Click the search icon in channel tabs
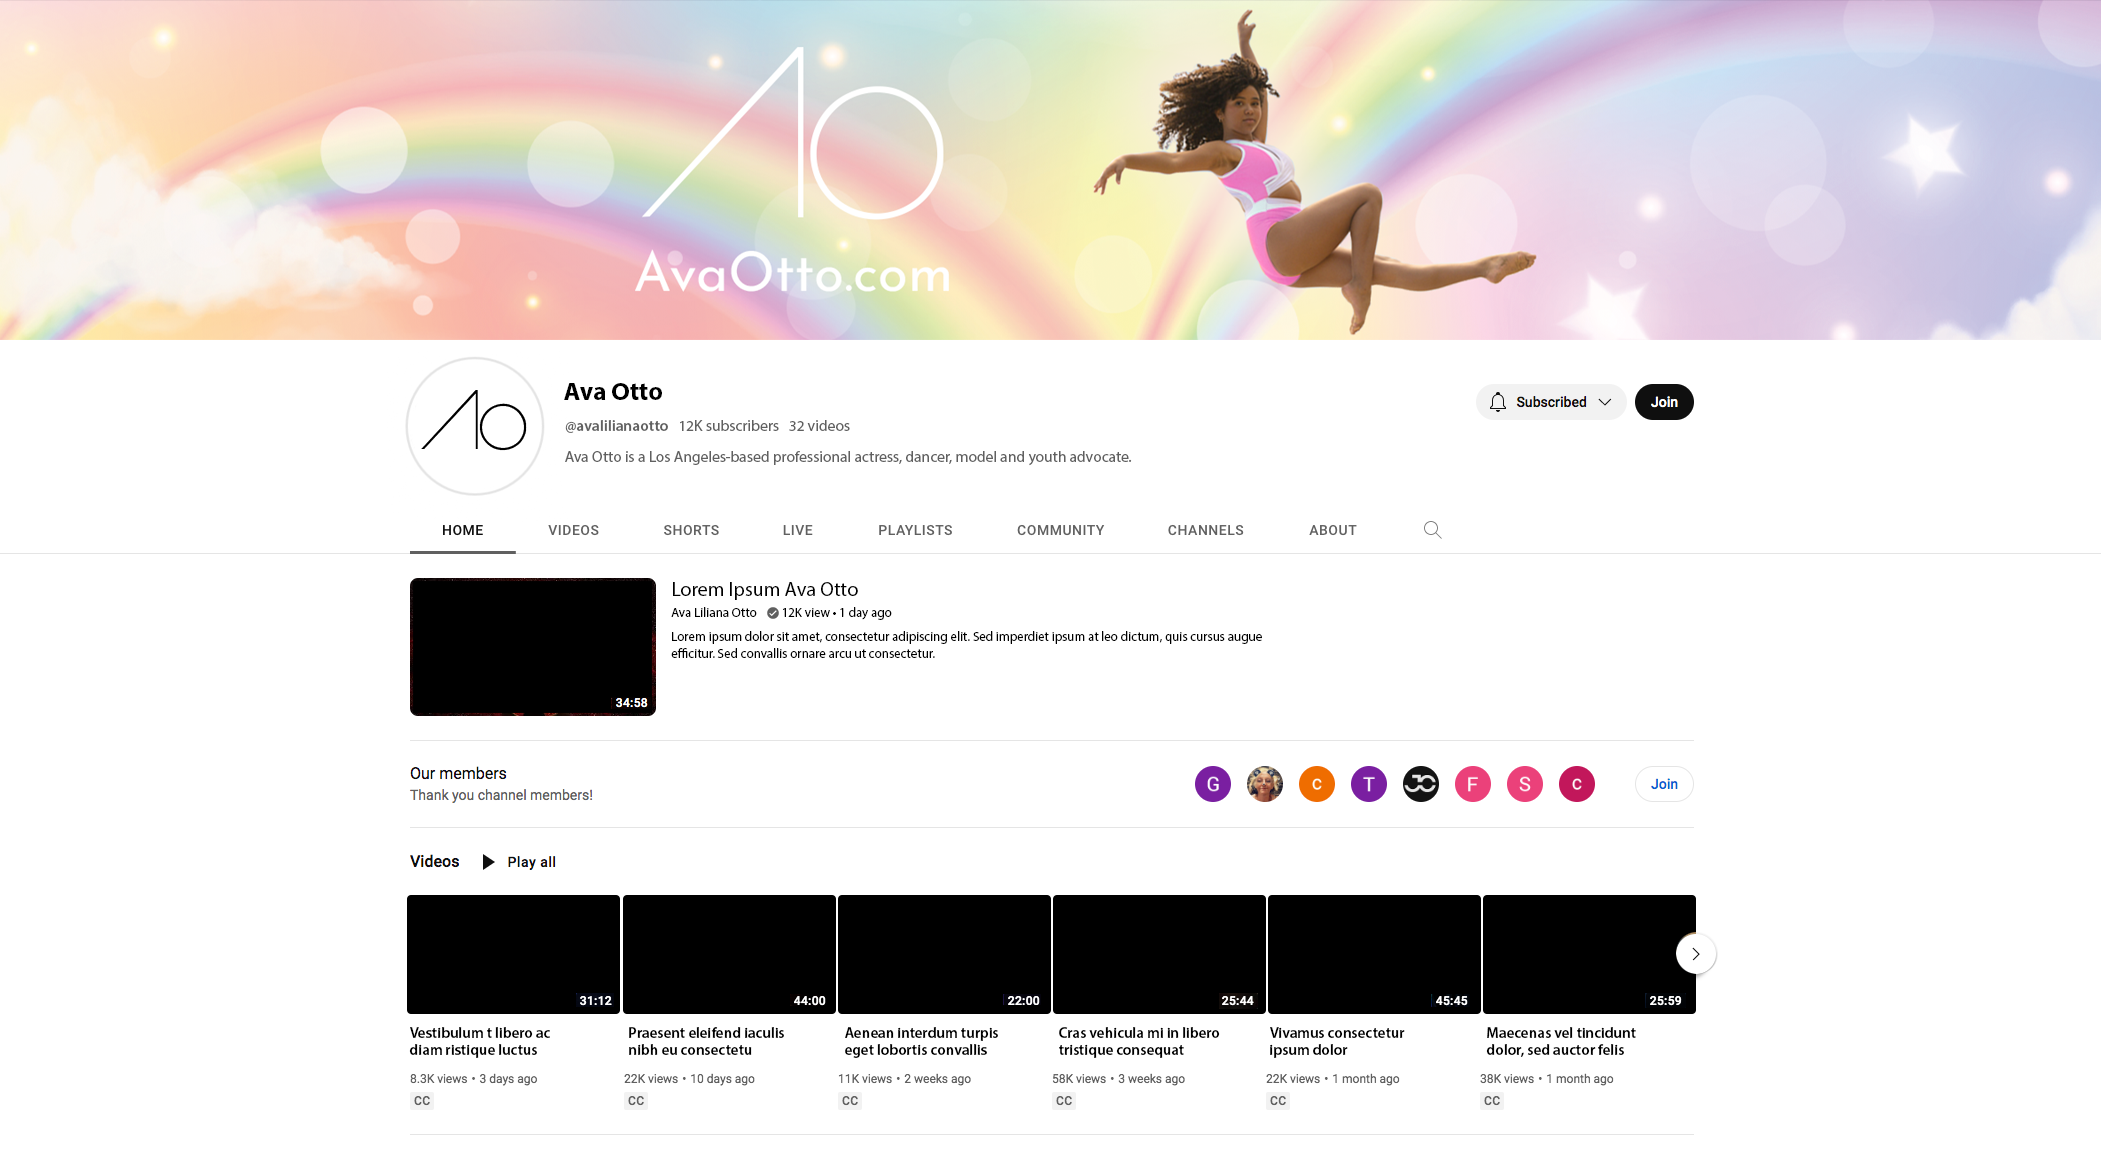 pos(1432,530)
